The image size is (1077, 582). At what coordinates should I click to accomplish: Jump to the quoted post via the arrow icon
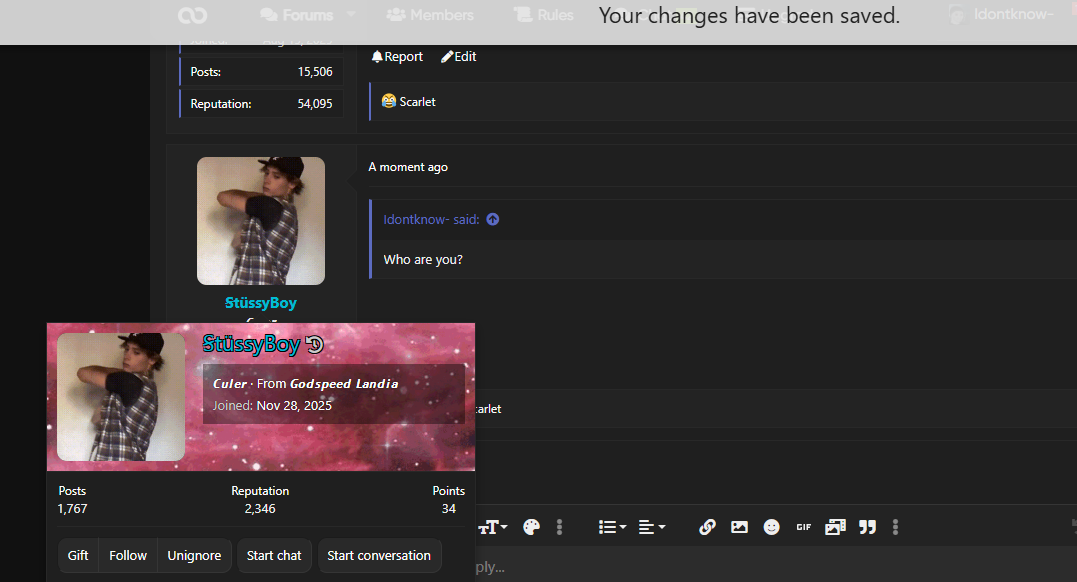pyautogui.click(x=492, y=219)
